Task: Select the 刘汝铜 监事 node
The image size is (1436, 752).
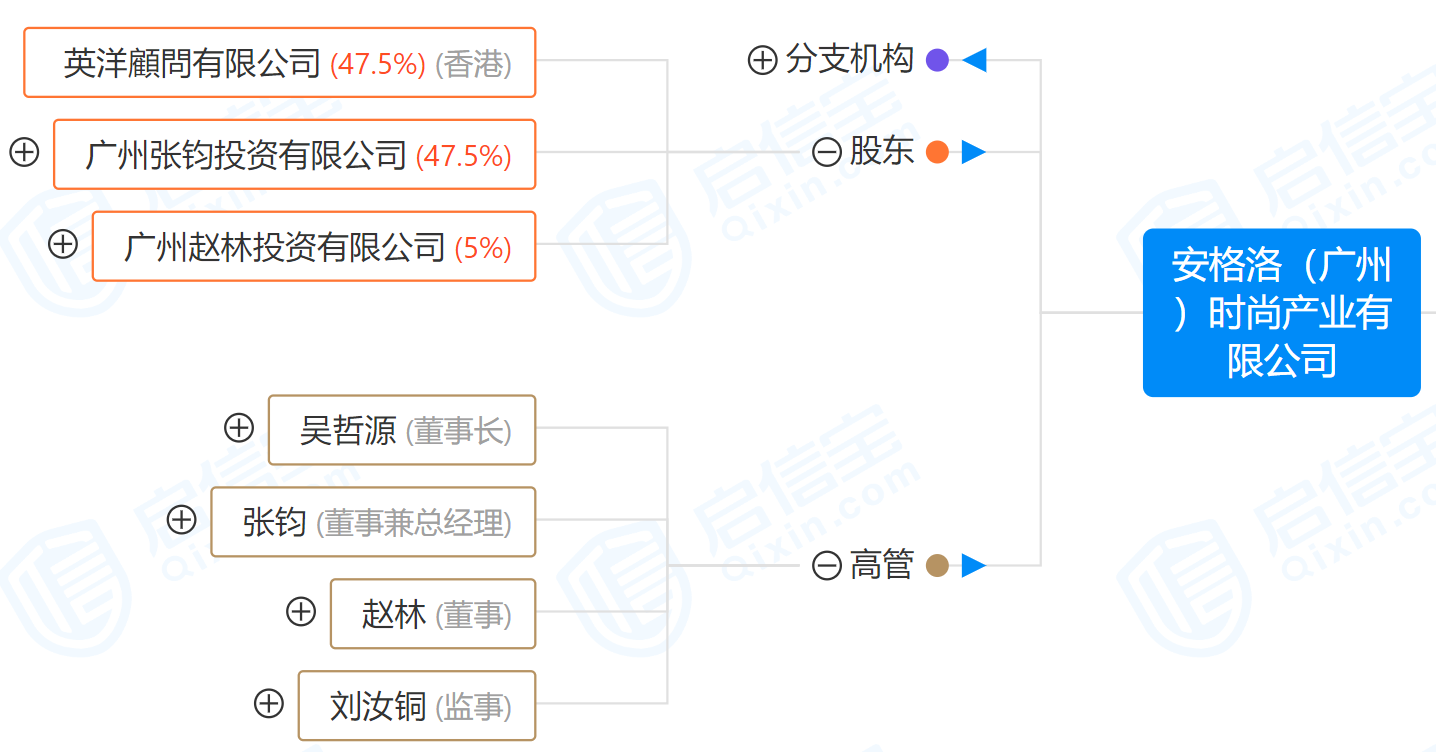Action: pos(417,707)
